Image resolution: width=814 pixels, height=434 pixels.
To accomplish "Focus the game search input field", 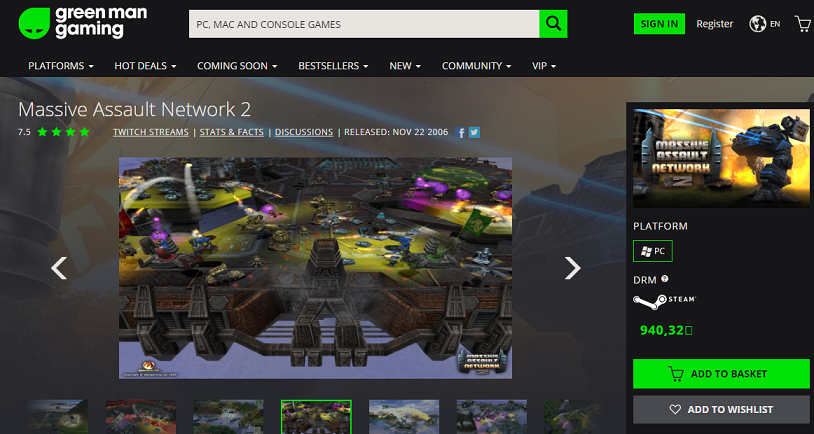I will pyautogui.click(x=364, y=24).
